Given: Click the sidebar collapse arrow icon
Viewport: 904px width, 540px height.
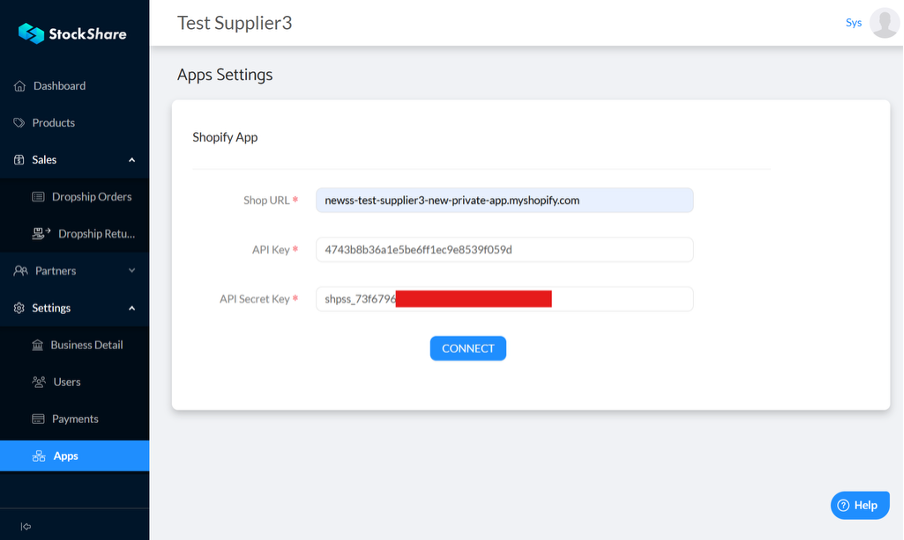Looking at the screenshot, I should pos(26,526).
